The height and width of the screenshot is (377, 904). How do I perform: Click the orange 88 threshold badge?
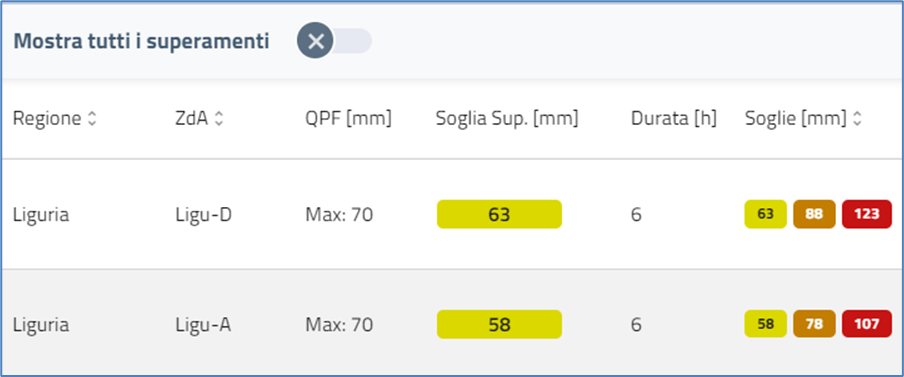814,214
